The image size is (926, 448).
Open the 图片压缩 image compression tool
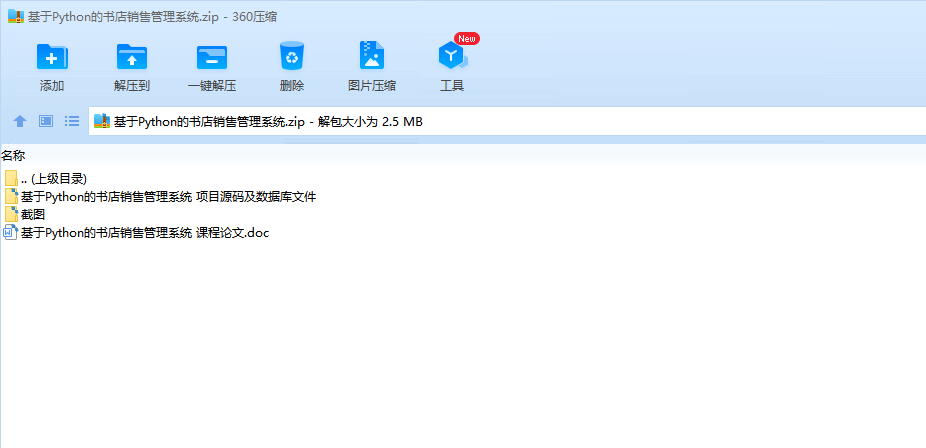click(371, 55)
